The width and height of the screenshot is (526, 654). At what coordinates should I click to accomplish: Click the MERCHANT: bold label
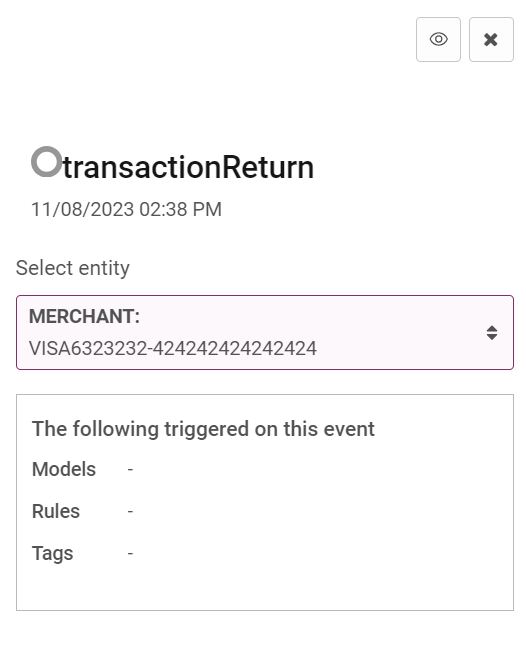(x=84, y=316)
